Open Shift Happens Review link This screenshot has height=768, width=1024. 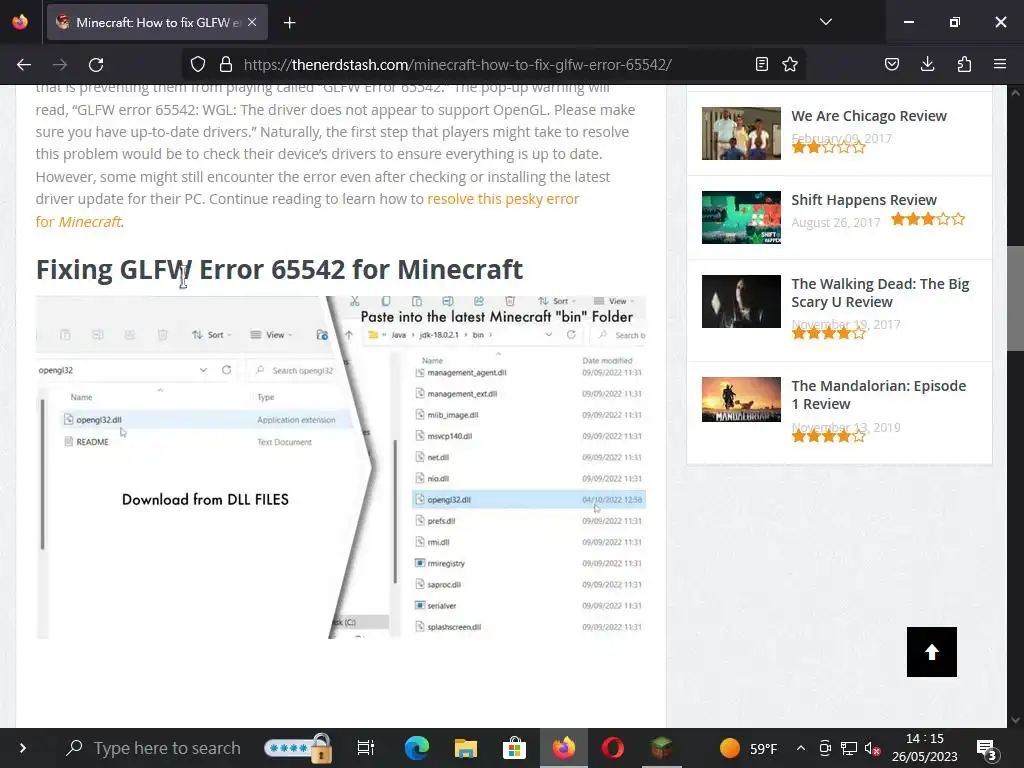tap(863, 200)
